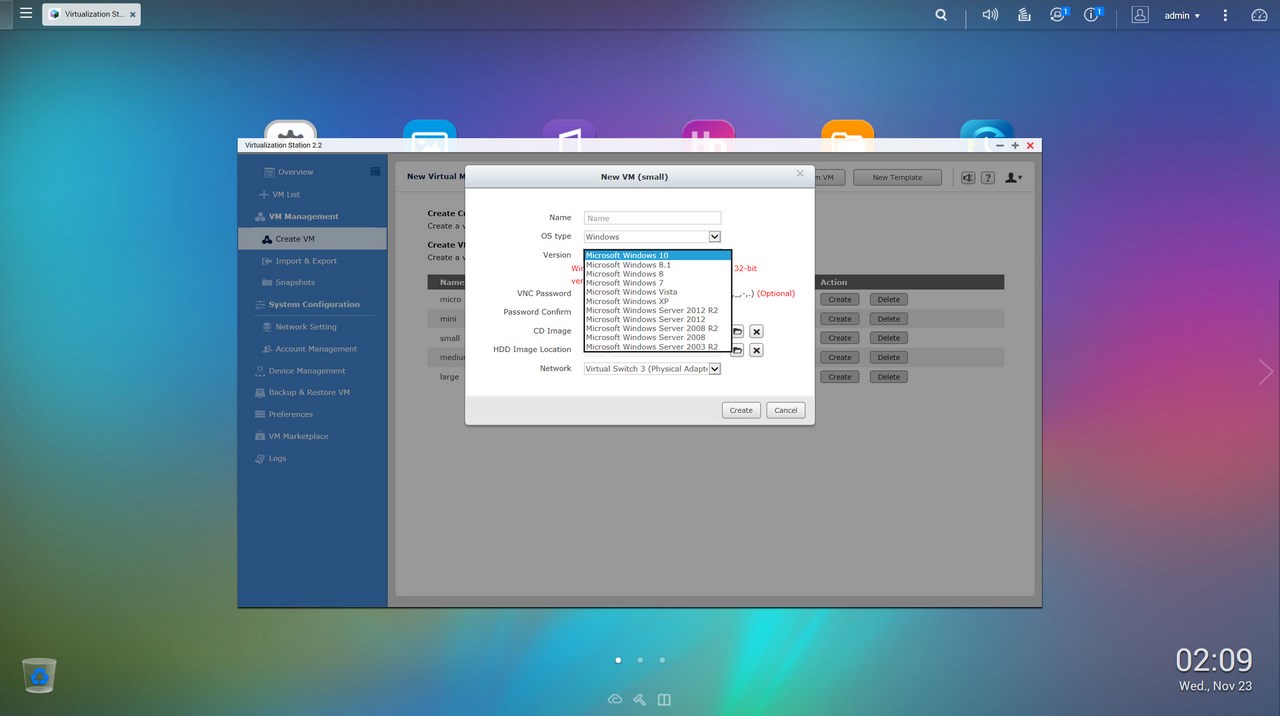1280x716 pixels.
Task: Open the user account icon in Virtualization Station
Action: click(1013, 178)
